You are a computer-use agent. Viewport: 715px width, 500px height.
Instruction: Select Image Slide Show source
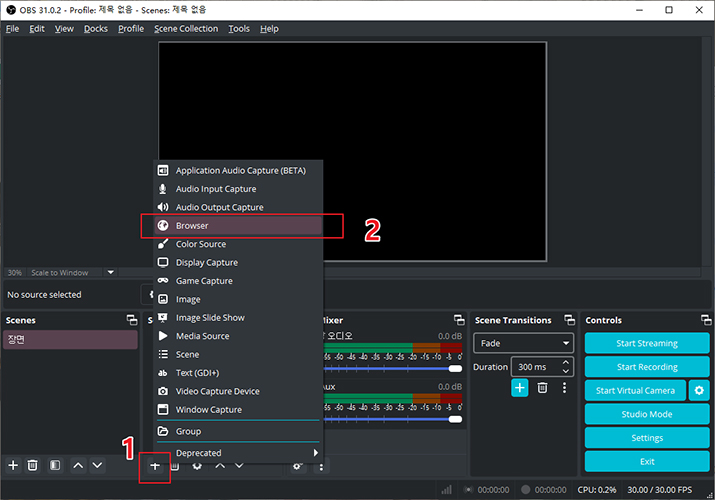point(238,318)
